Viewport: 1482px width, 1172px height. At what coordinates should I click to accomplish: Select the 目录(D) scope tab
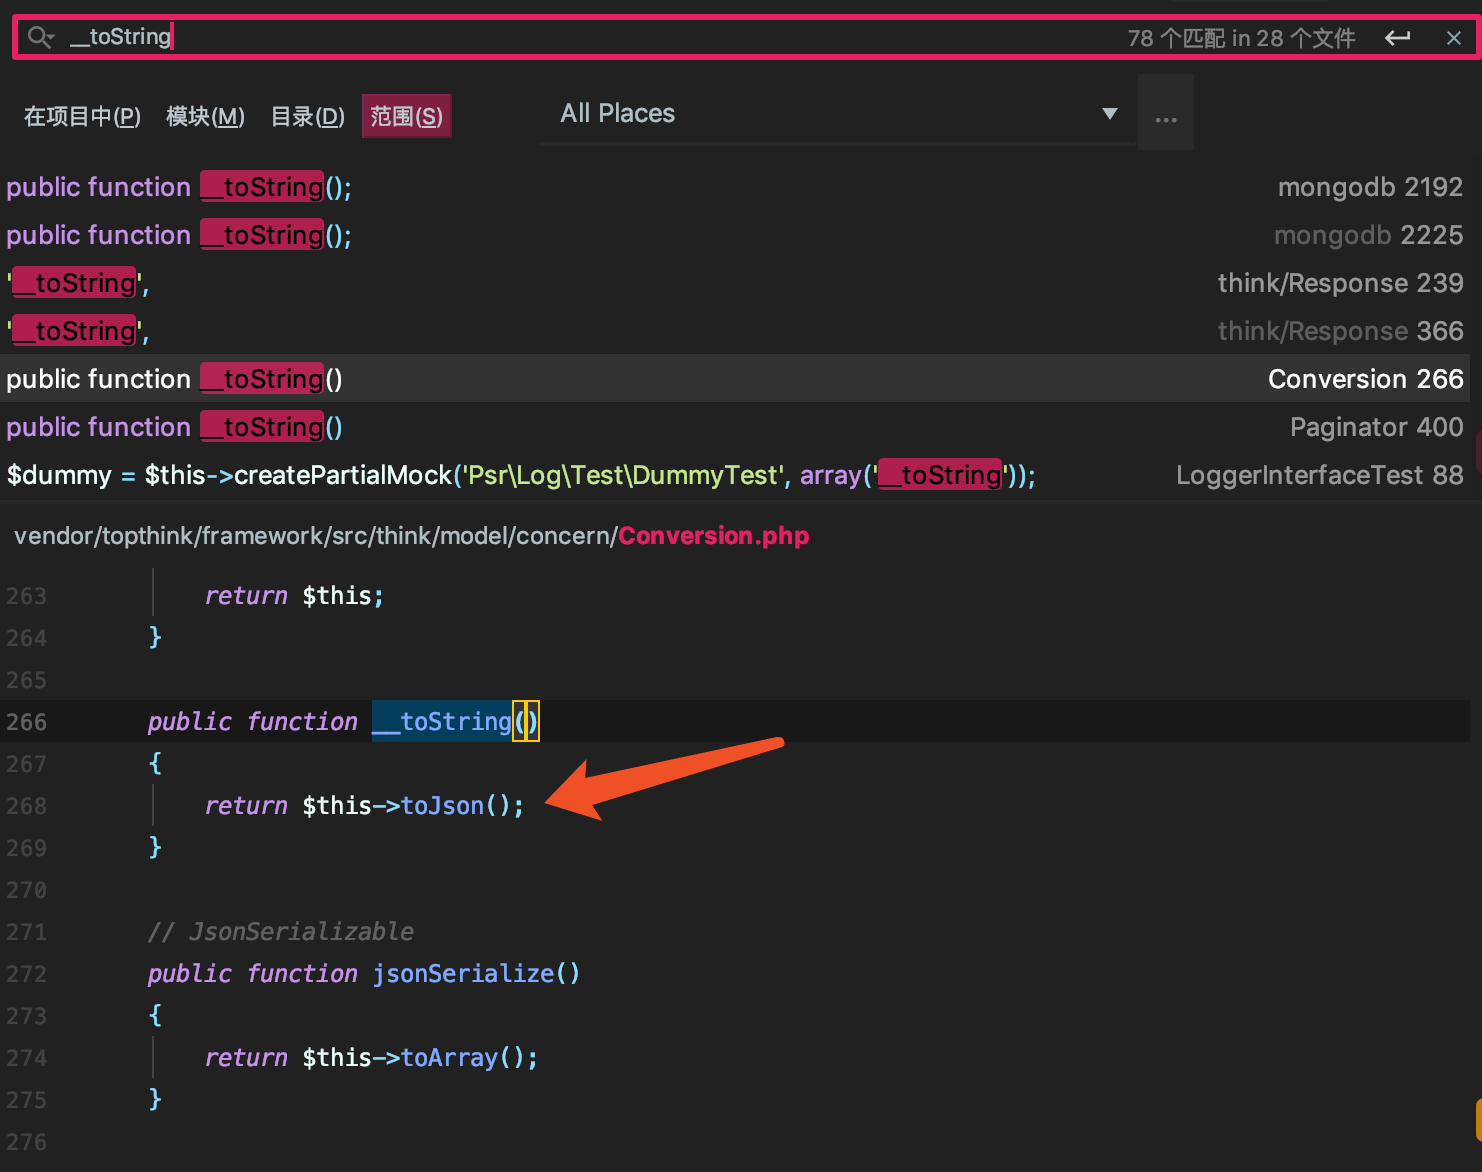(x=308, y=117)
